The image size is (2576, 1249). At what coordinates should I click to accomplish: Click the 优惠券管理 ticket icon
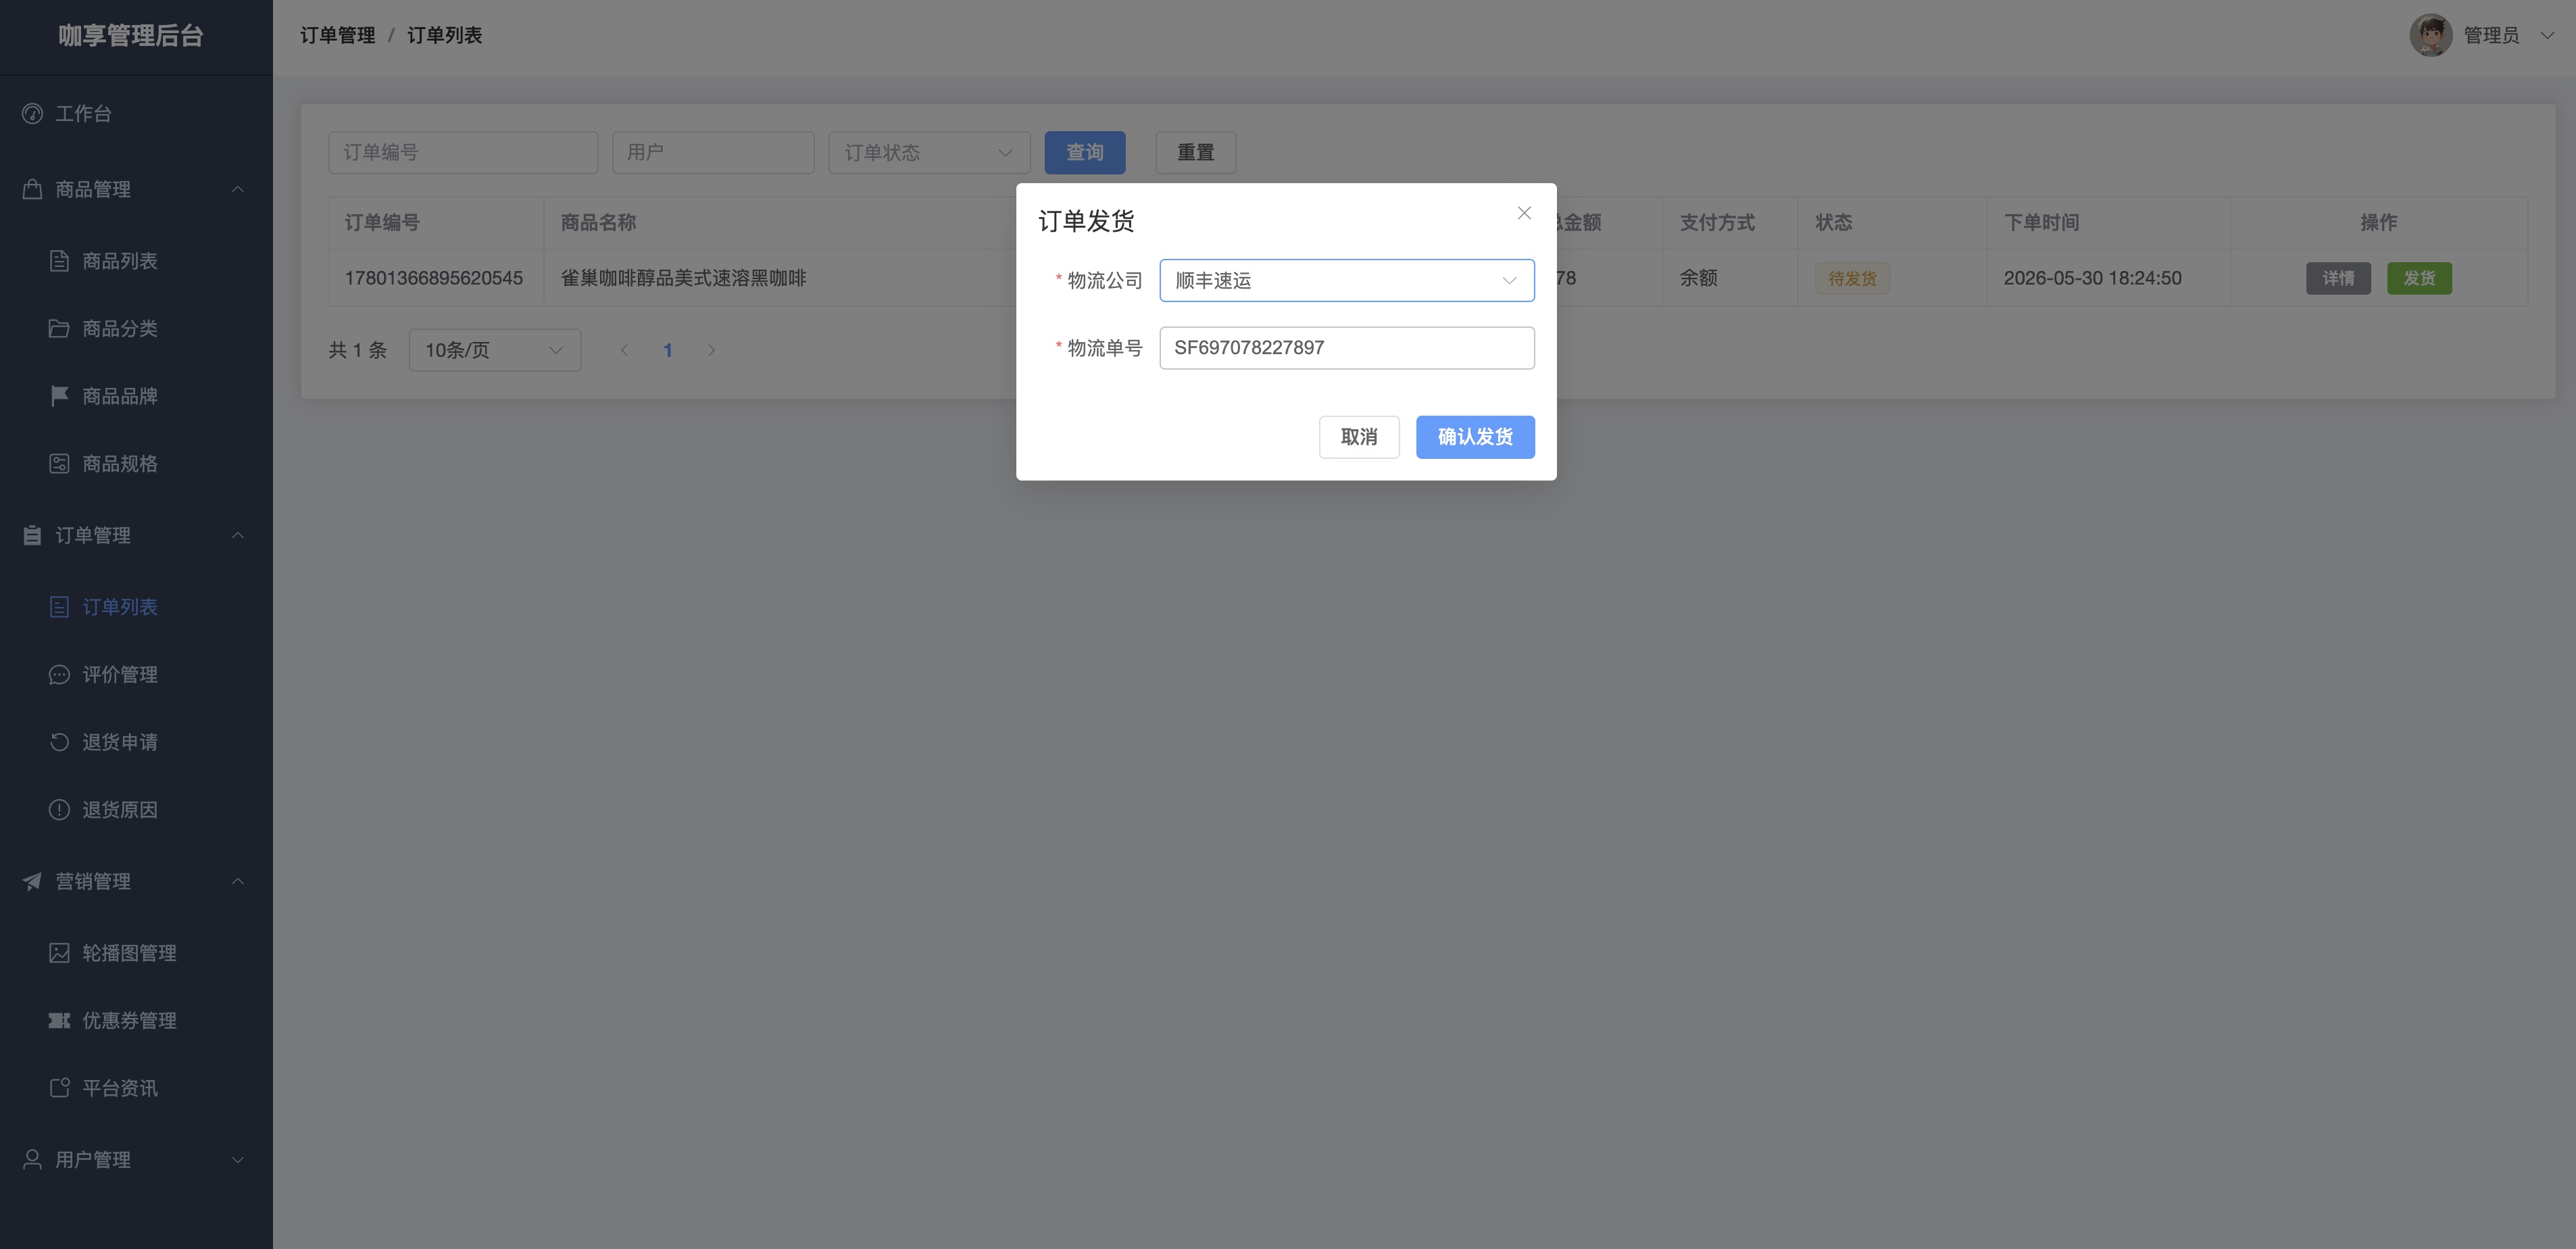pos(59,1020)
